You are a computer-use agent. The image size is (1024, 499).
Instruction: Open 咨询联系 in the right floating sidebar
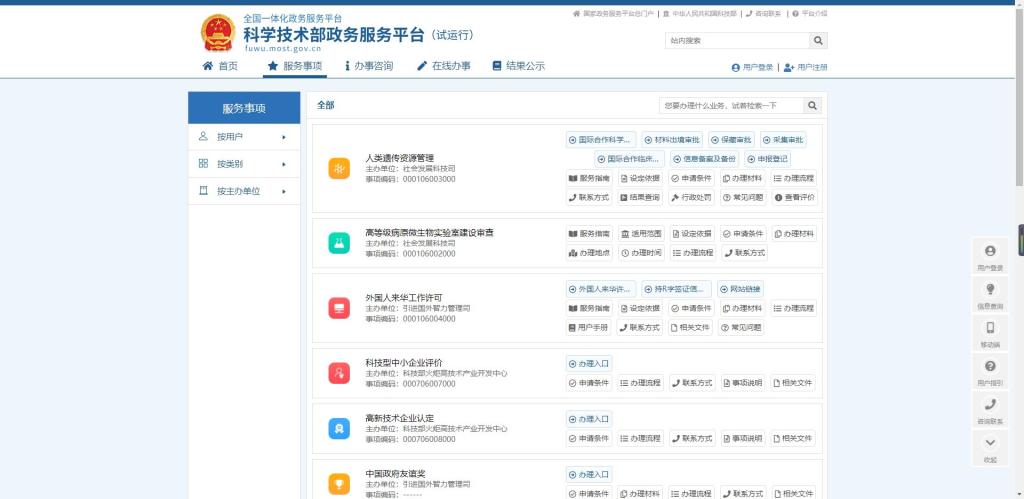pyautogui.click(x=990, y=409)
